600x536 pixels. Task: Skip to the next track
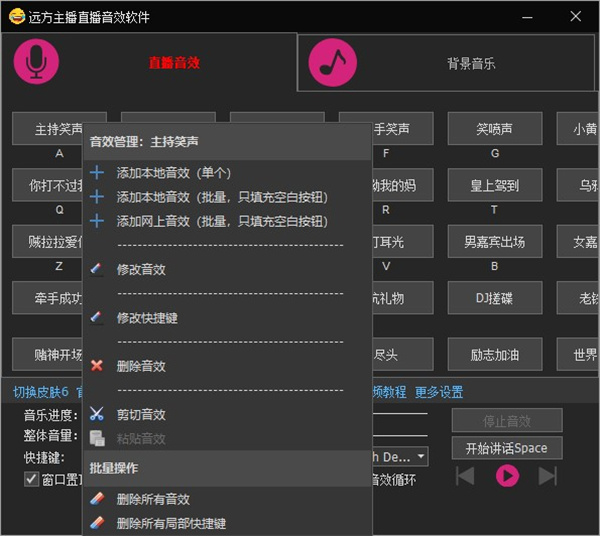548,476
